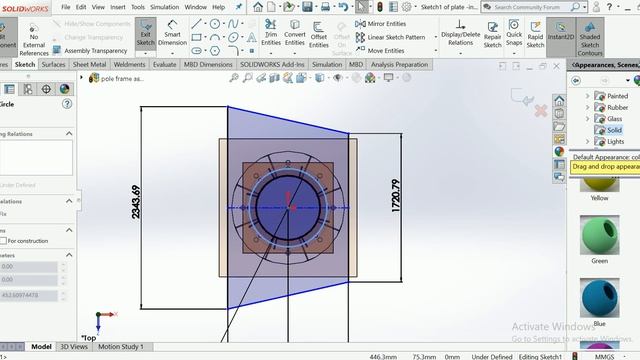Image resolution: width=640 pixels, height=360 pixels.
Task: Click the Print icon
Action: pyautogui.click(x=325, y=7)
